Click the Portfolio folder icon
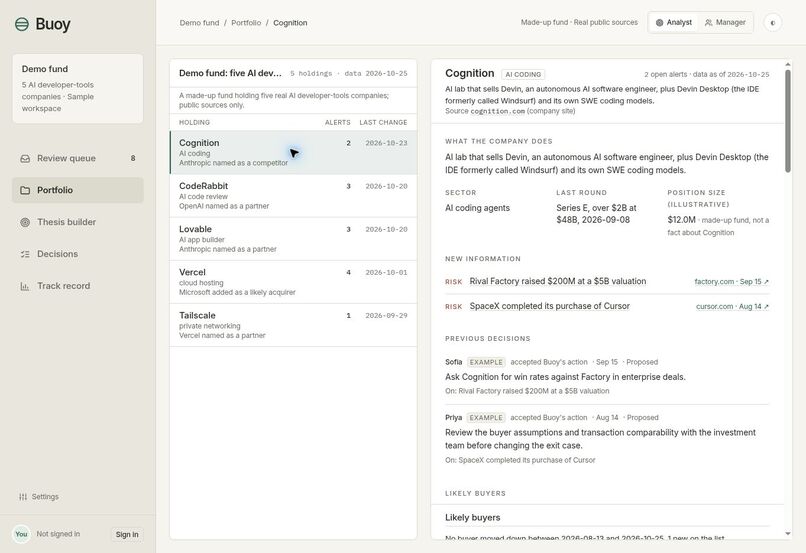The image size is (806, 553). tap(25, 190)
